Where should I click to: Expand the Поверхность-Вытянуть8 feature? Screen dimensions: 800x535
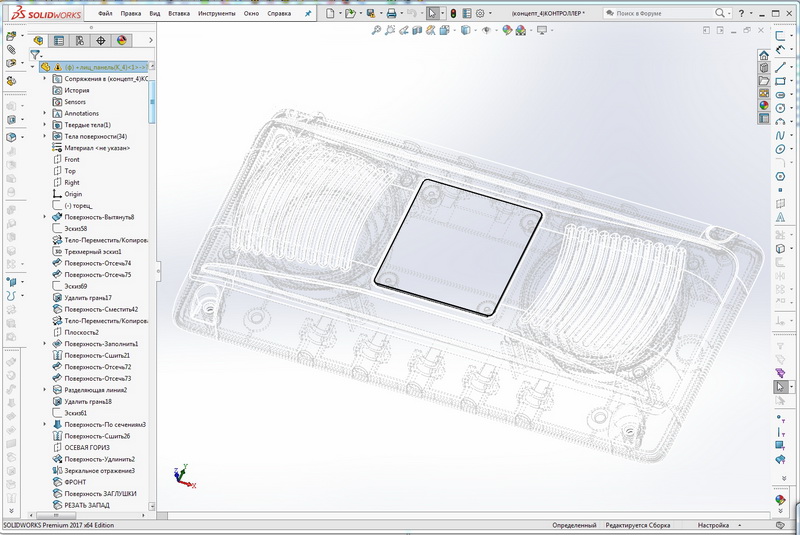[x=44, y=217]
